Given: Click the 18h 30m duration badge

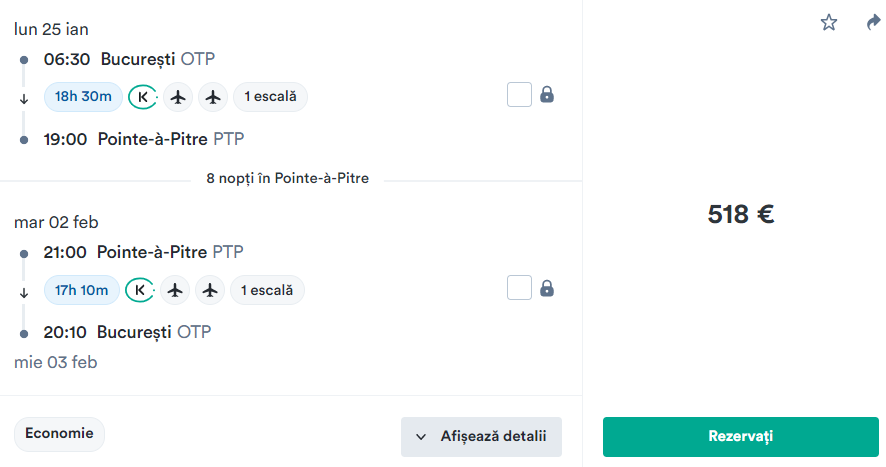Looking at the screenshot, I should pos(83,97).
